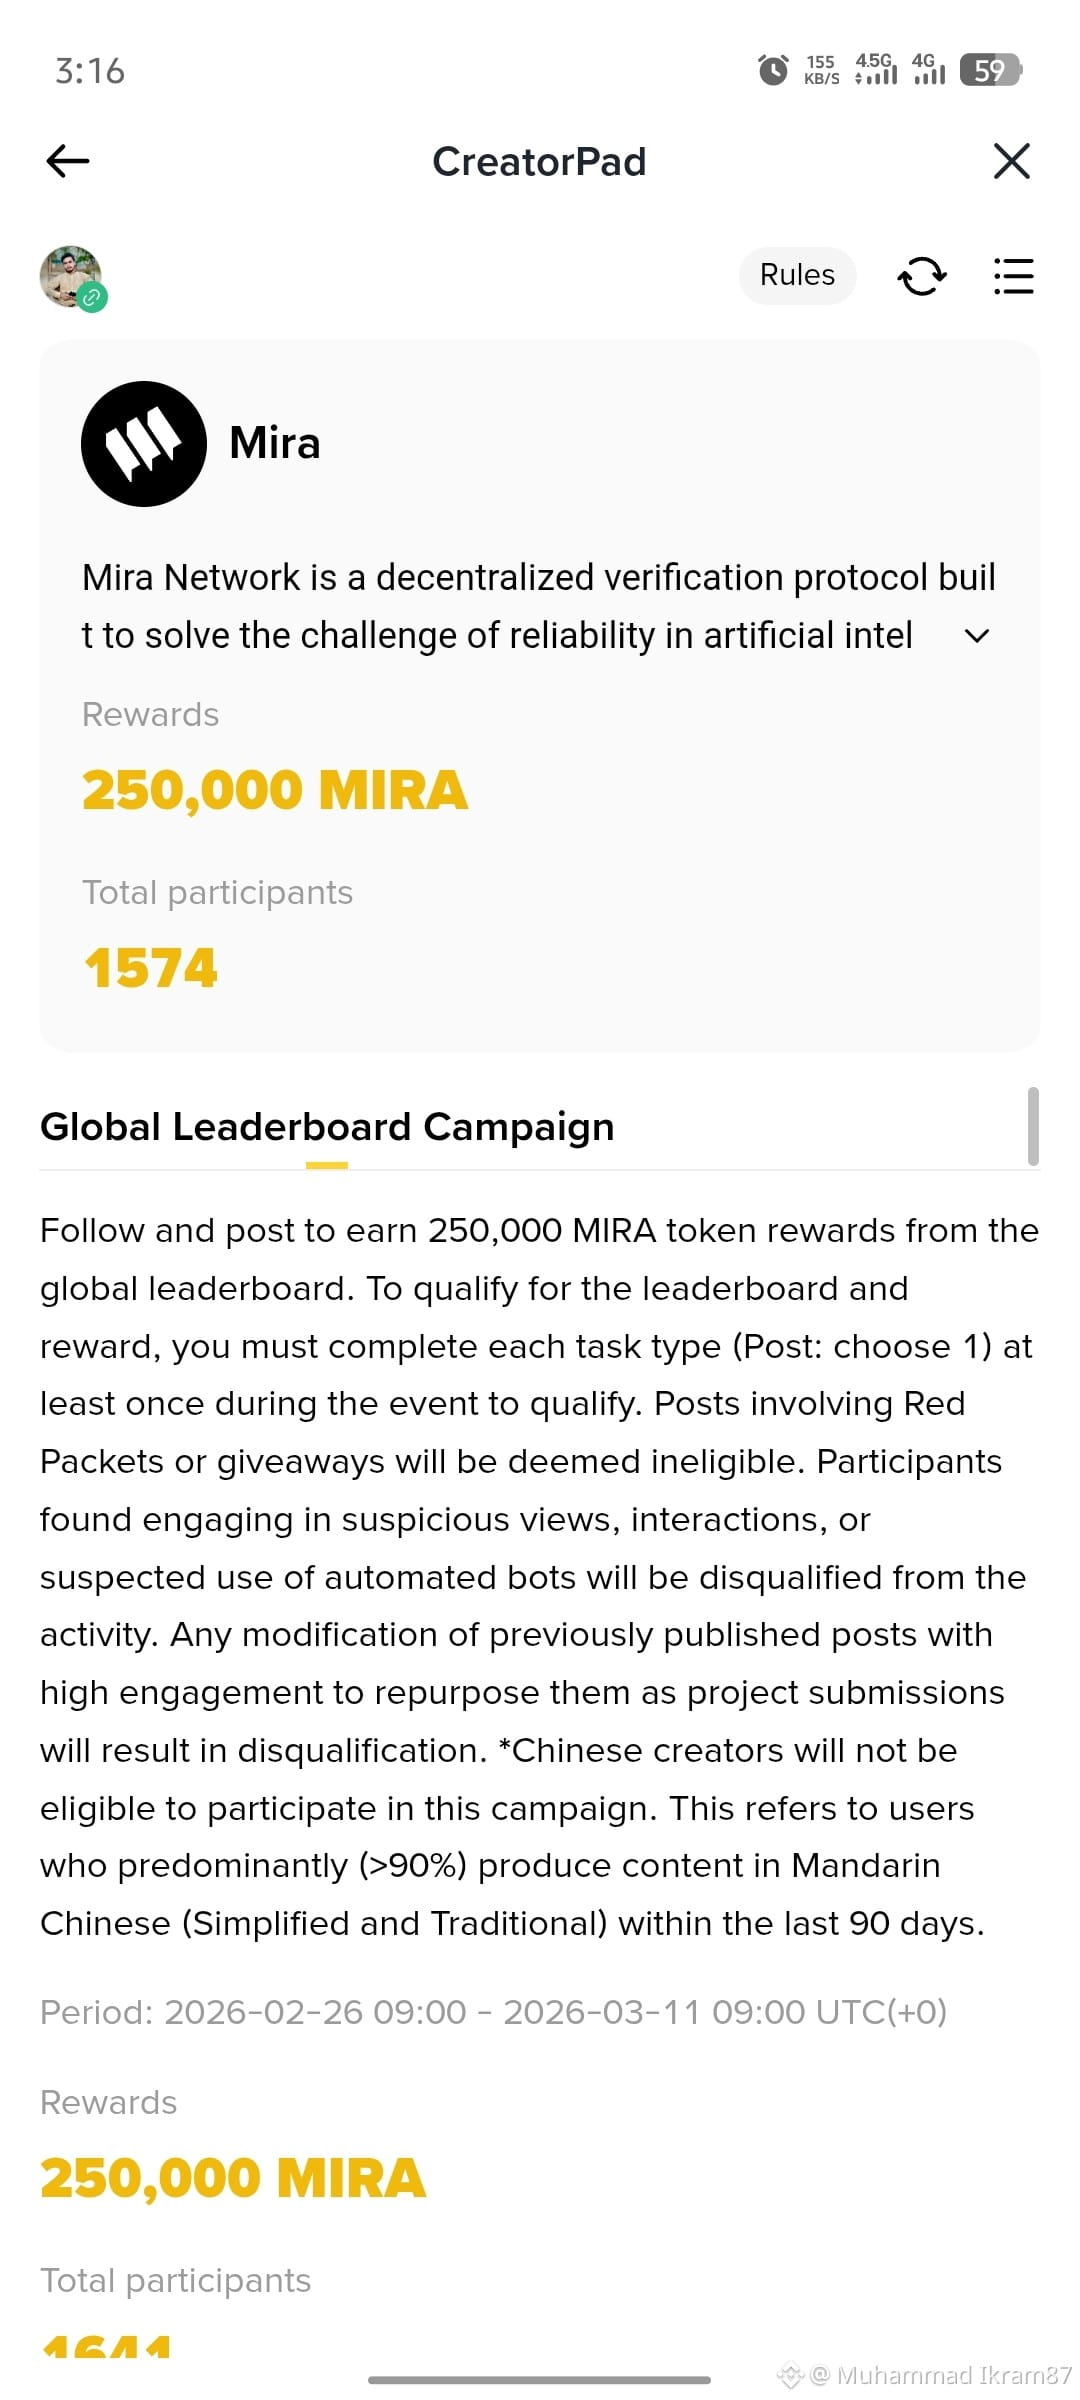Tap the alarm clock status icon
The width and height of the screenshot is (1080, 2400).
[773, 70]
